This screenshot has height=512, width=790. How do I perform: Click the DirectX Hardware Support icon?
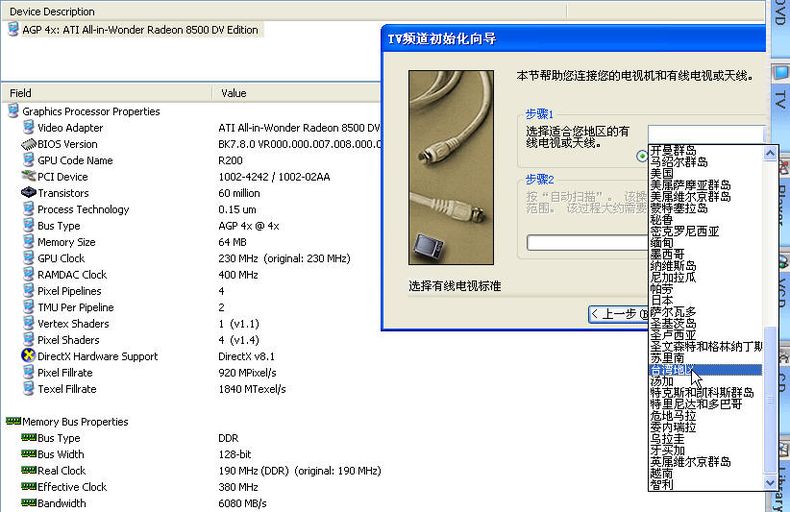29,355
